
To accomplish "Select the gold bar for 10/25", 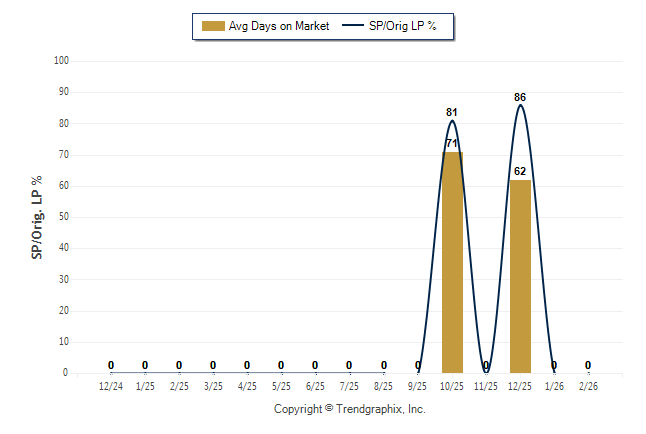I will pos(452,262).
